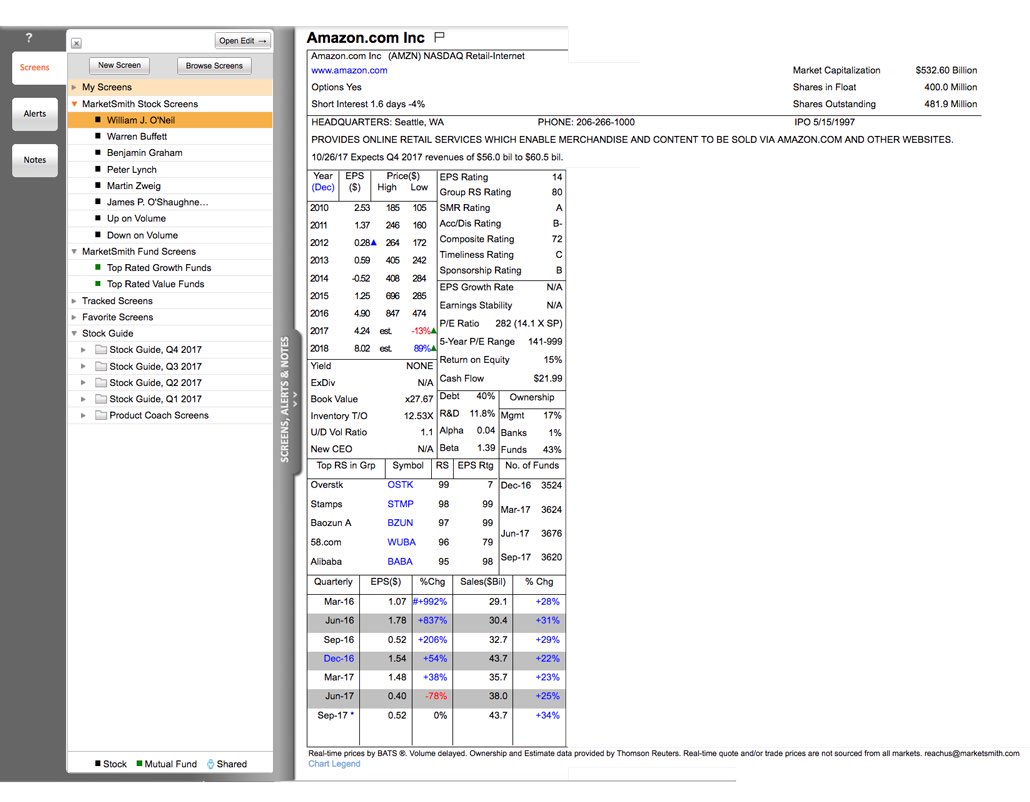This screenshot has height=802, width=1030.
Task: Click the Shares in Float 400.0 Million
Action: point(951,87)
